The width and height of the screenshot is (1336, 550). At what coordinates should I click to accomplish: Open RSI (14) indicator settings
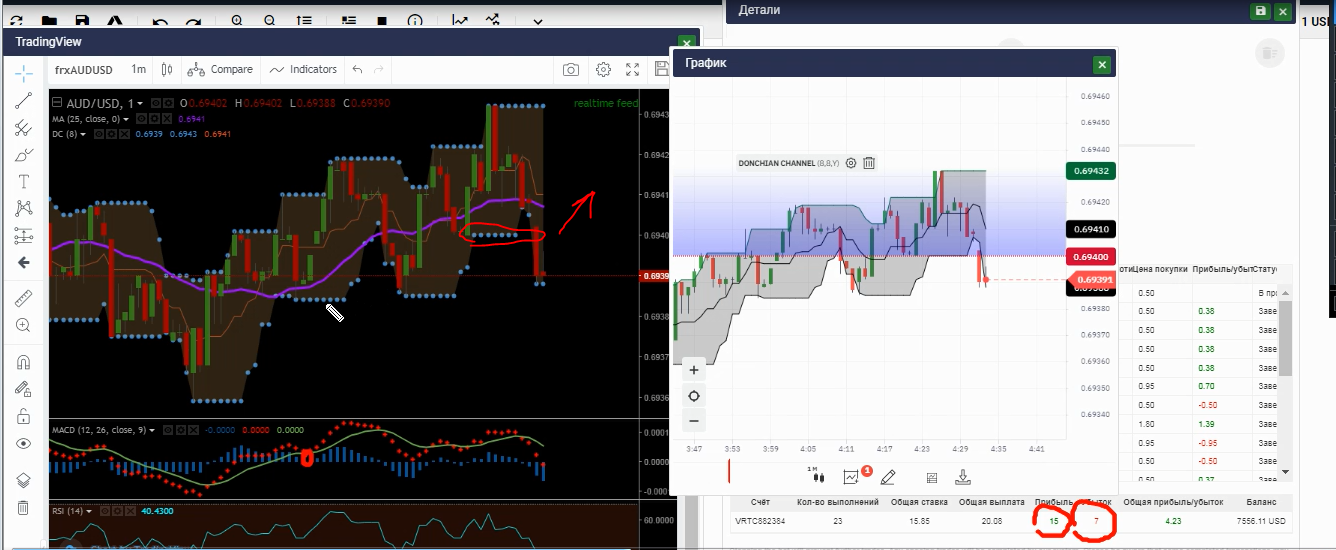point(117,511)
